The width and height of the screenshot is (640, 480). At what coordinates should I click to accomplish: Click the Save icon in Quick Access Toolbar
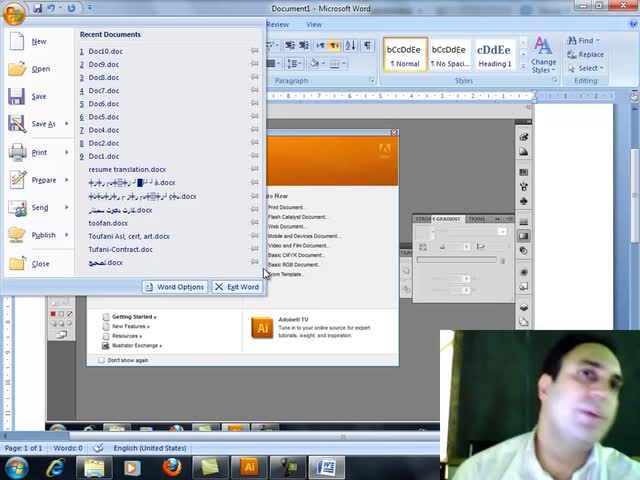pos(38,8)
